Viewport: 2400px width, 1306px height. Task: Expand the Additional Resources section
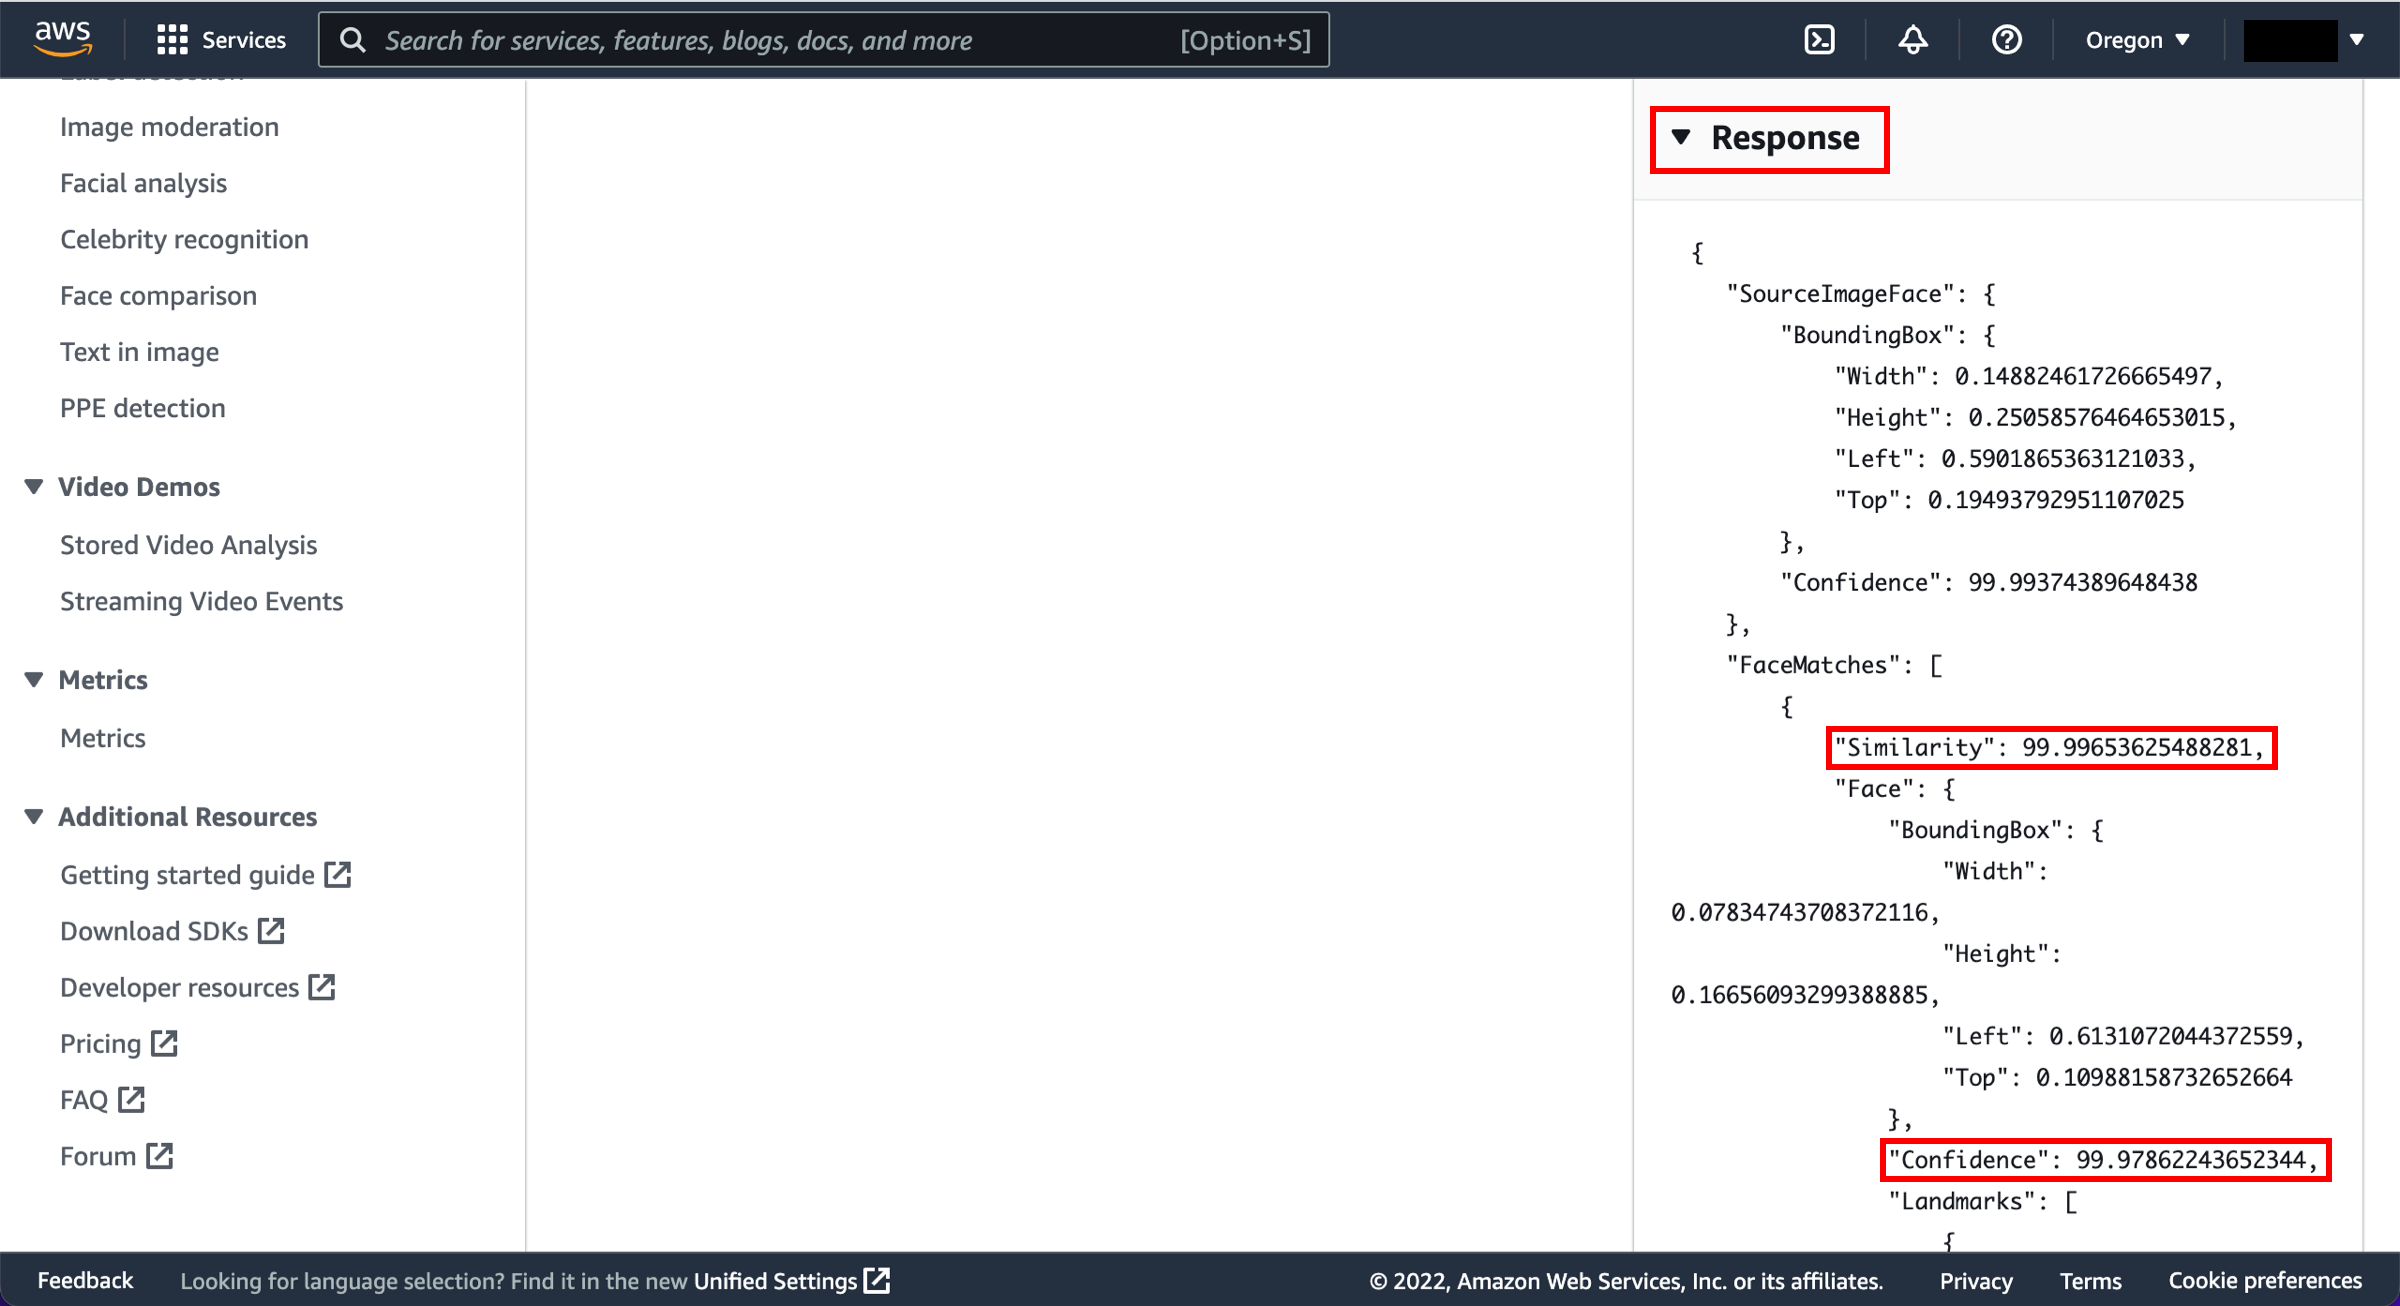pyautogui.click(x=34, y=815)
